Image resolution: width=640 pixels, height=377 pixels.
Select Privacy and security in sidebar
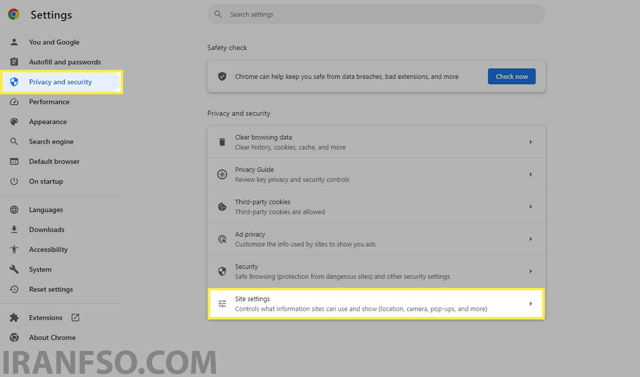coord(61,82)
